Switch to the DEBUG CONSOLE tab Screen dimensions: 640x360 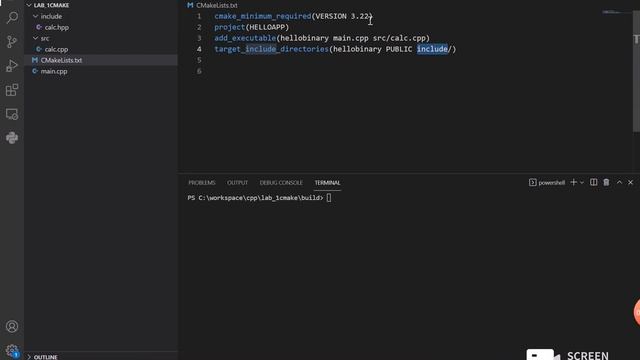[281, 182]
